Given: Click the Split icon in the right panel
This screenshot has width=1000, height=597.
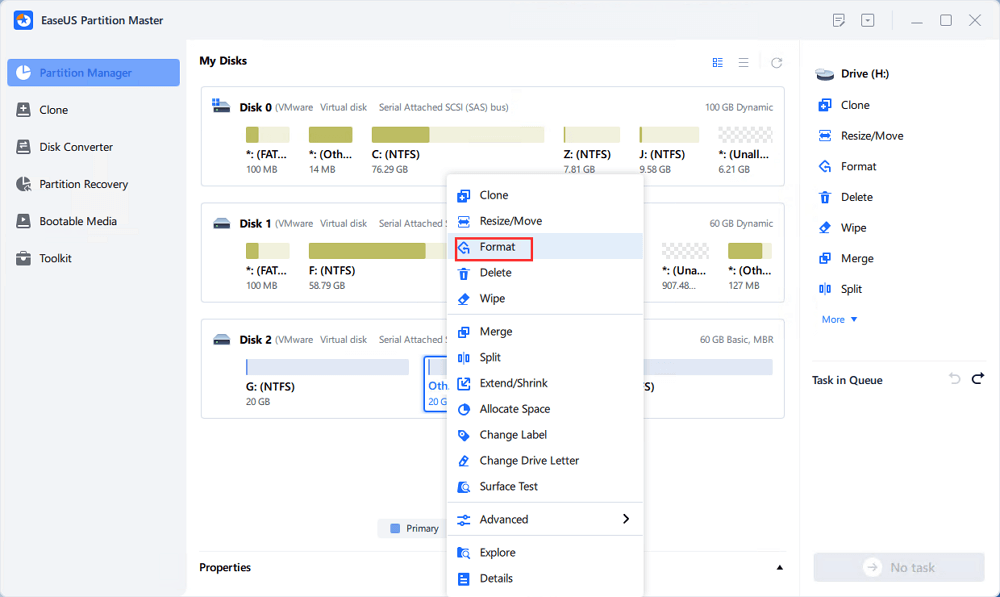Looking at the screenshot, I should pyautogui.click(x=825, y=289).
